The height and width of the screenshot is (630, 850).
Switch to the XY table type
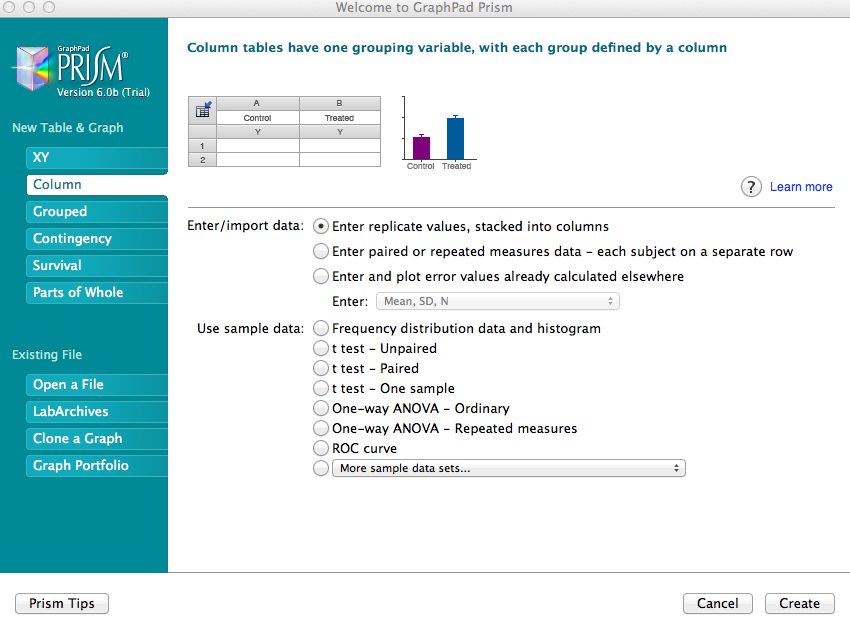click(96, 158)
